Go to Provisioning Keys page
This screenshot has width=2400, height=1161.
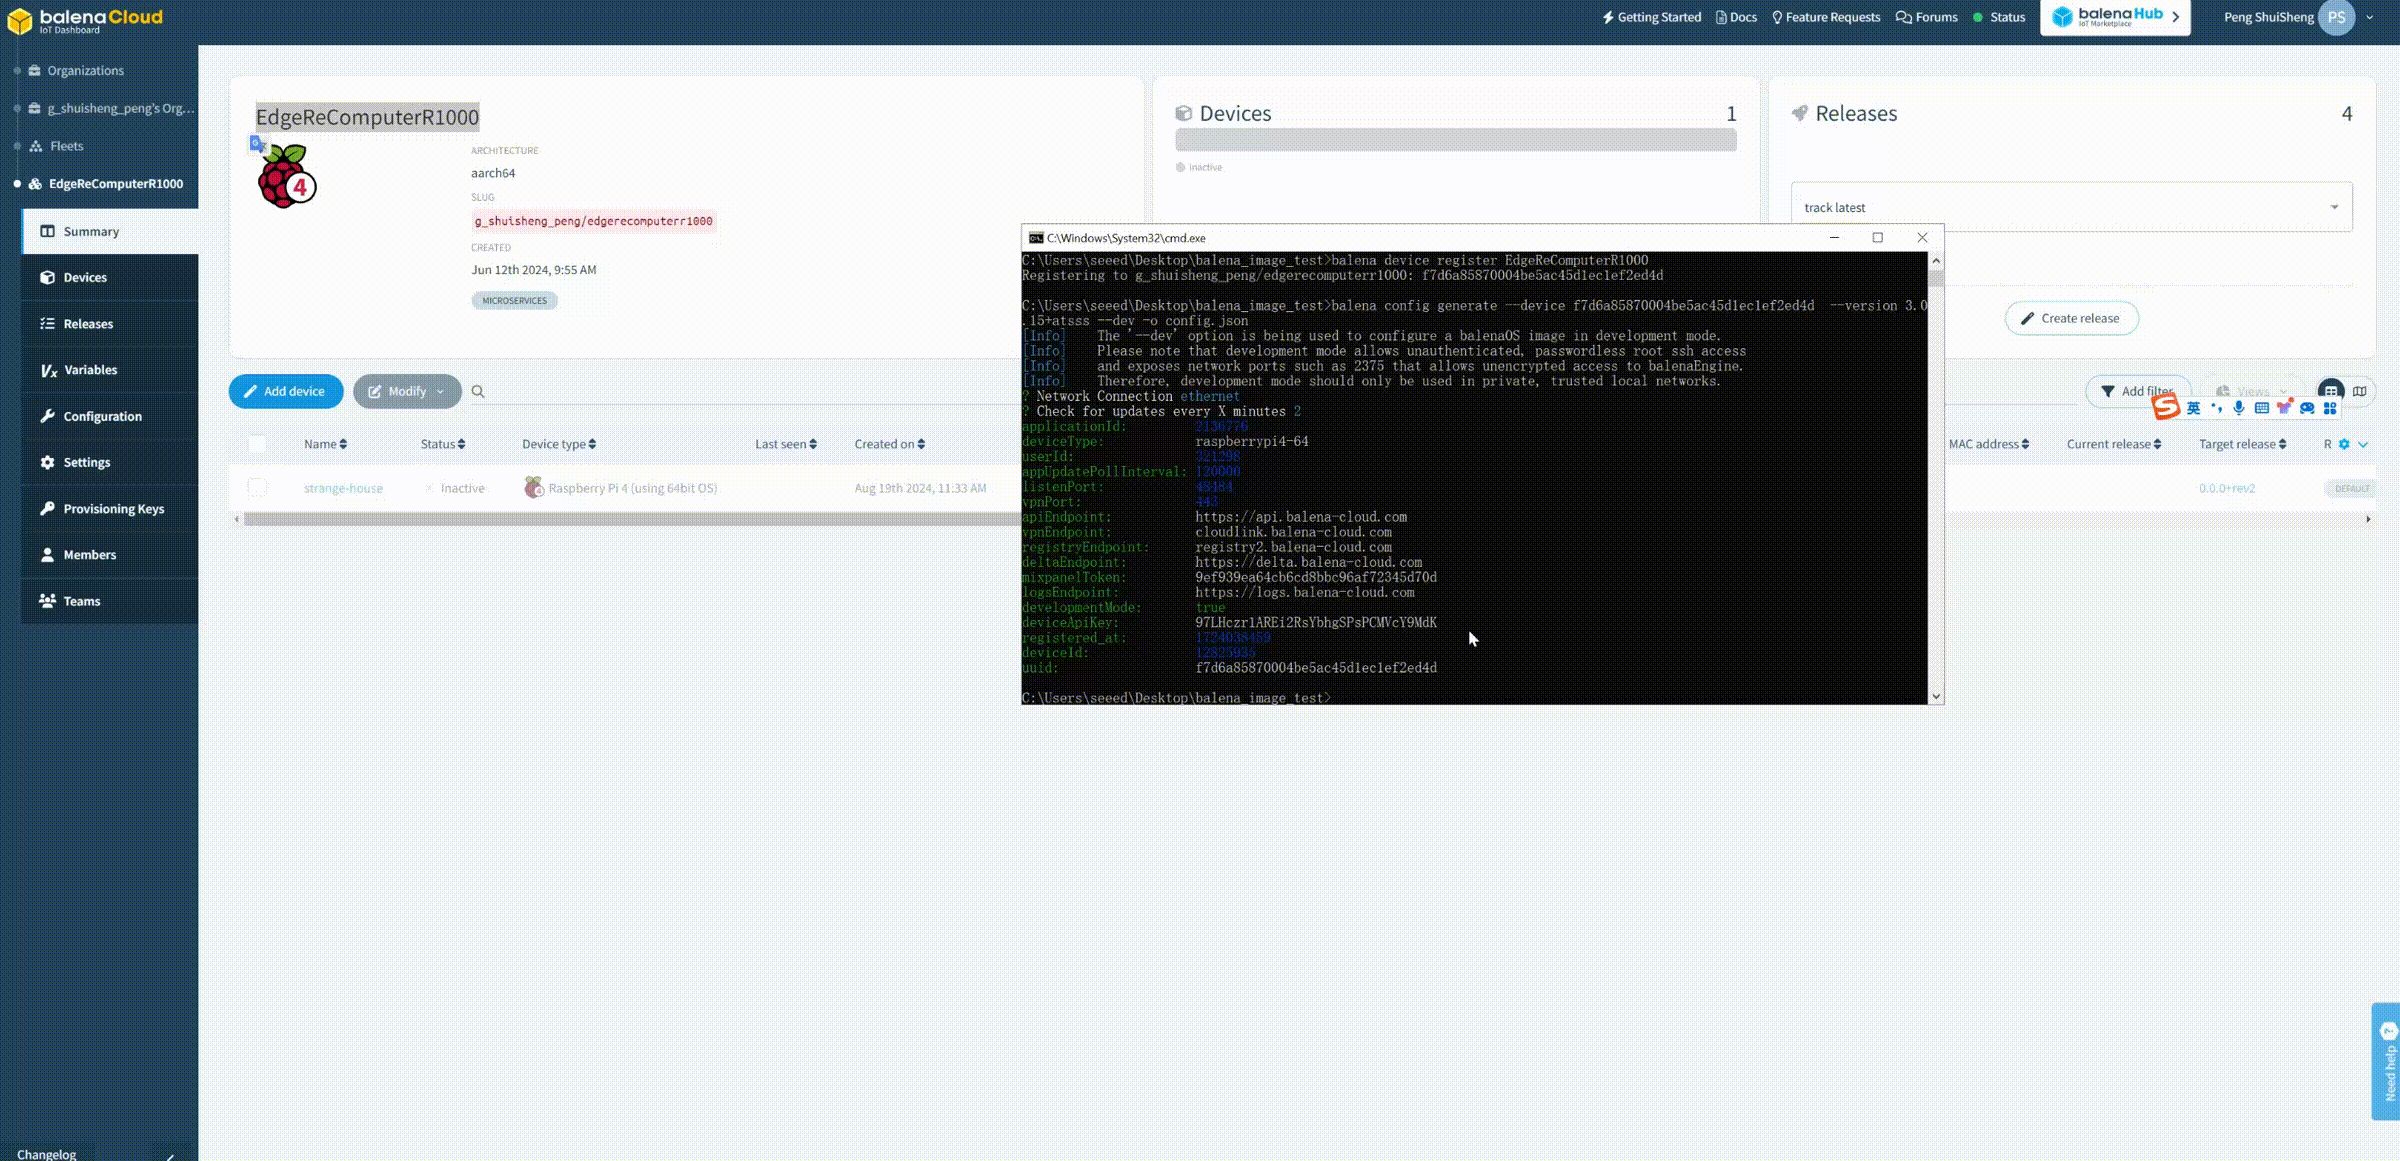pyautogui.click(x=113, y=509)
